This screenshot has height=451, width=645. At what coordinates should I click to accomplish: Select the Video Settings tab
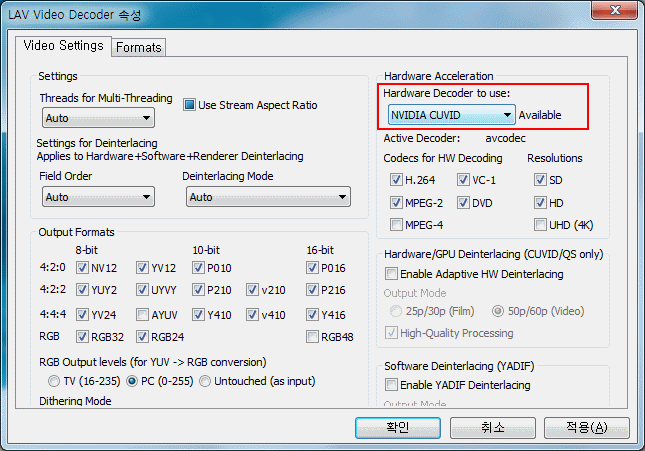(63, 46)
